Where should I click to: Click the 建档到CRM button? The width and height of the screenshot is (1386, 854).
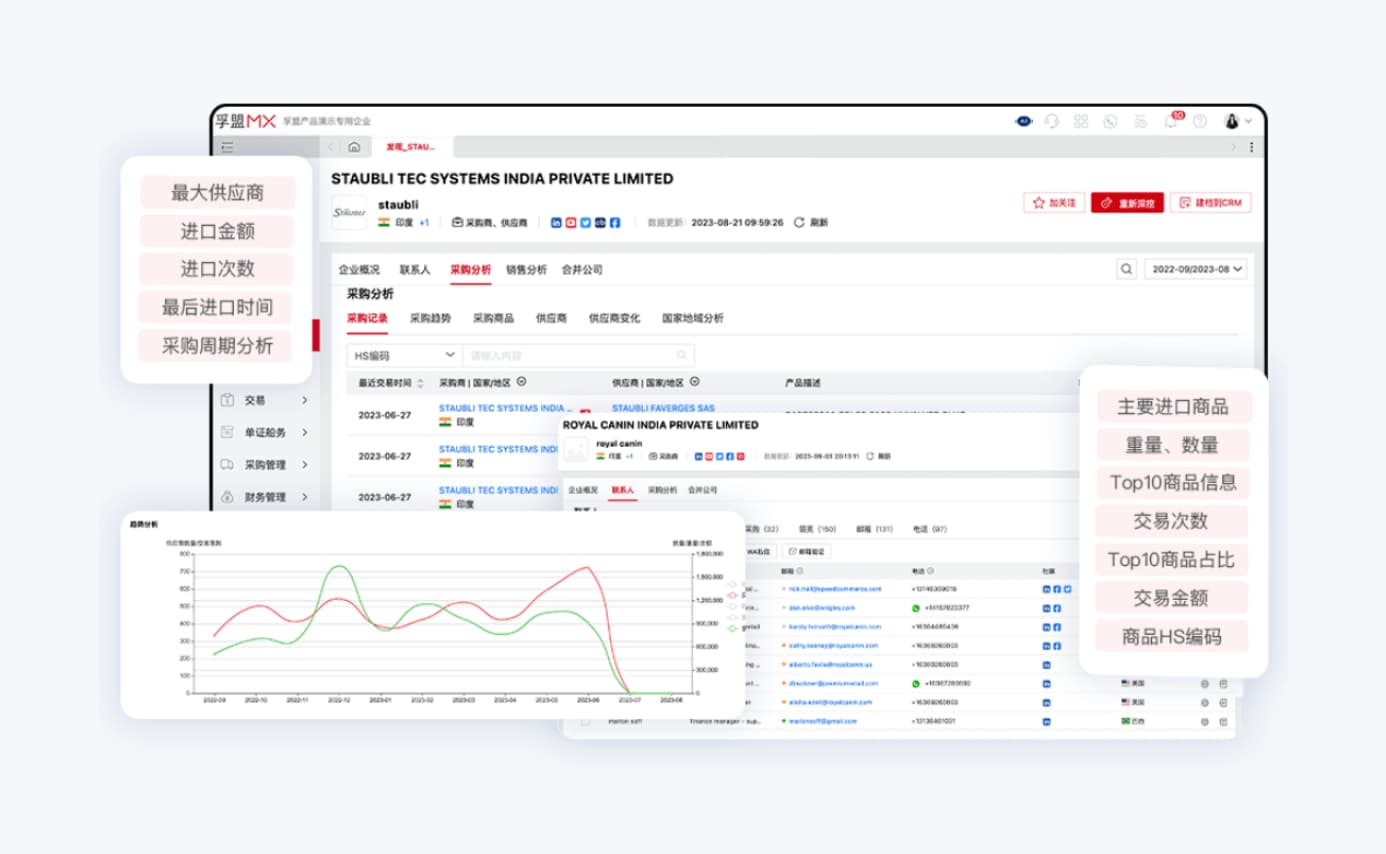(x=1210, y=203)
